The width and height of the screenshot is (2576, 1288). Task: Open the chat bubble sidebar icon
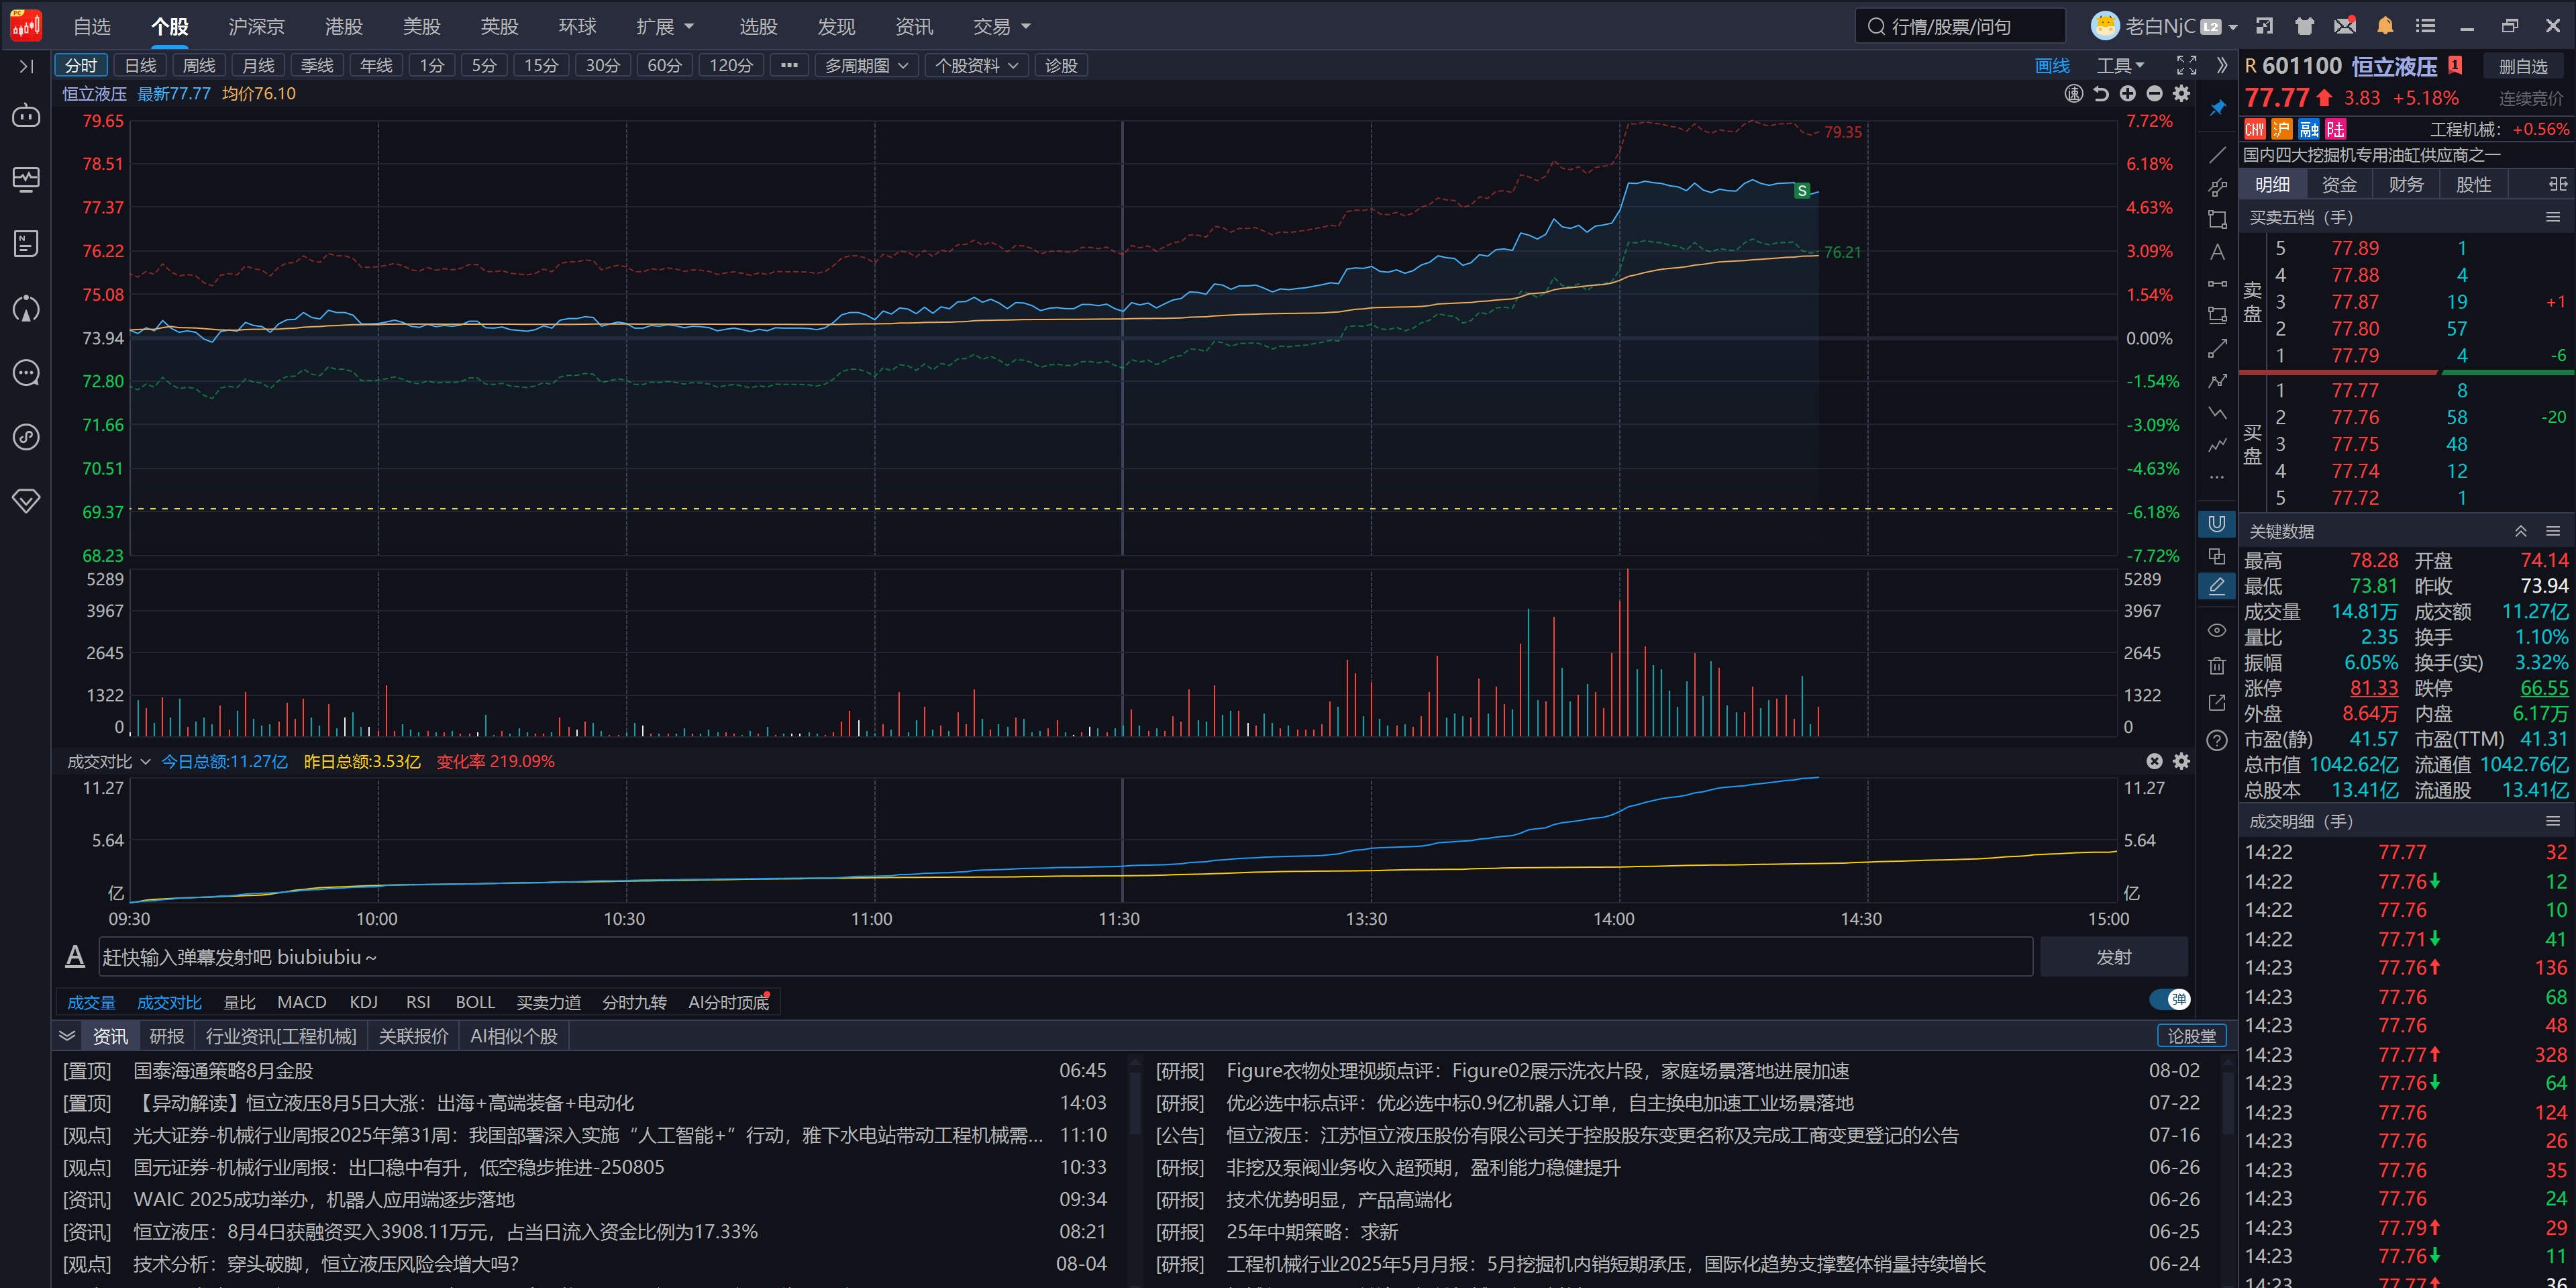point(26,373)
